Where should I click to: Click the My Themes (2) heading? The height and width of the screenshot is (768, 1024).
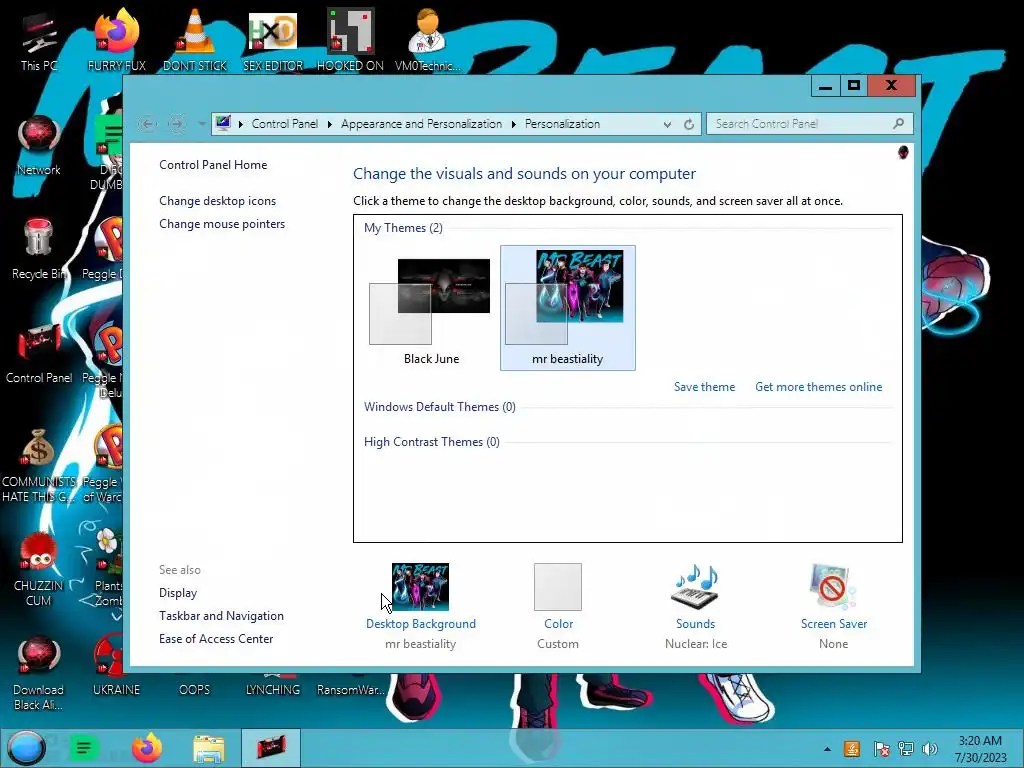(x=403, y=228)
